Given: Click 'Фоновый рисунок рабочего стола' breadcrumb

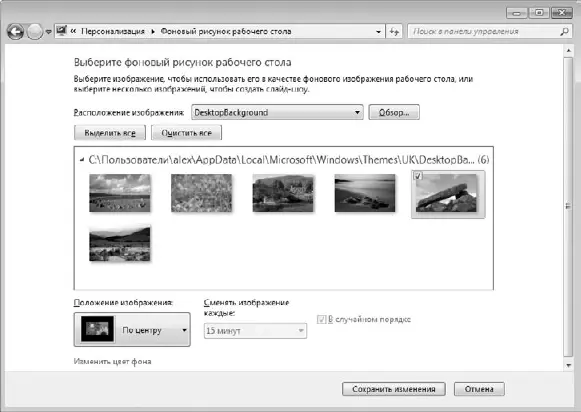Looking at the screenshot, I should coord(226,31).
